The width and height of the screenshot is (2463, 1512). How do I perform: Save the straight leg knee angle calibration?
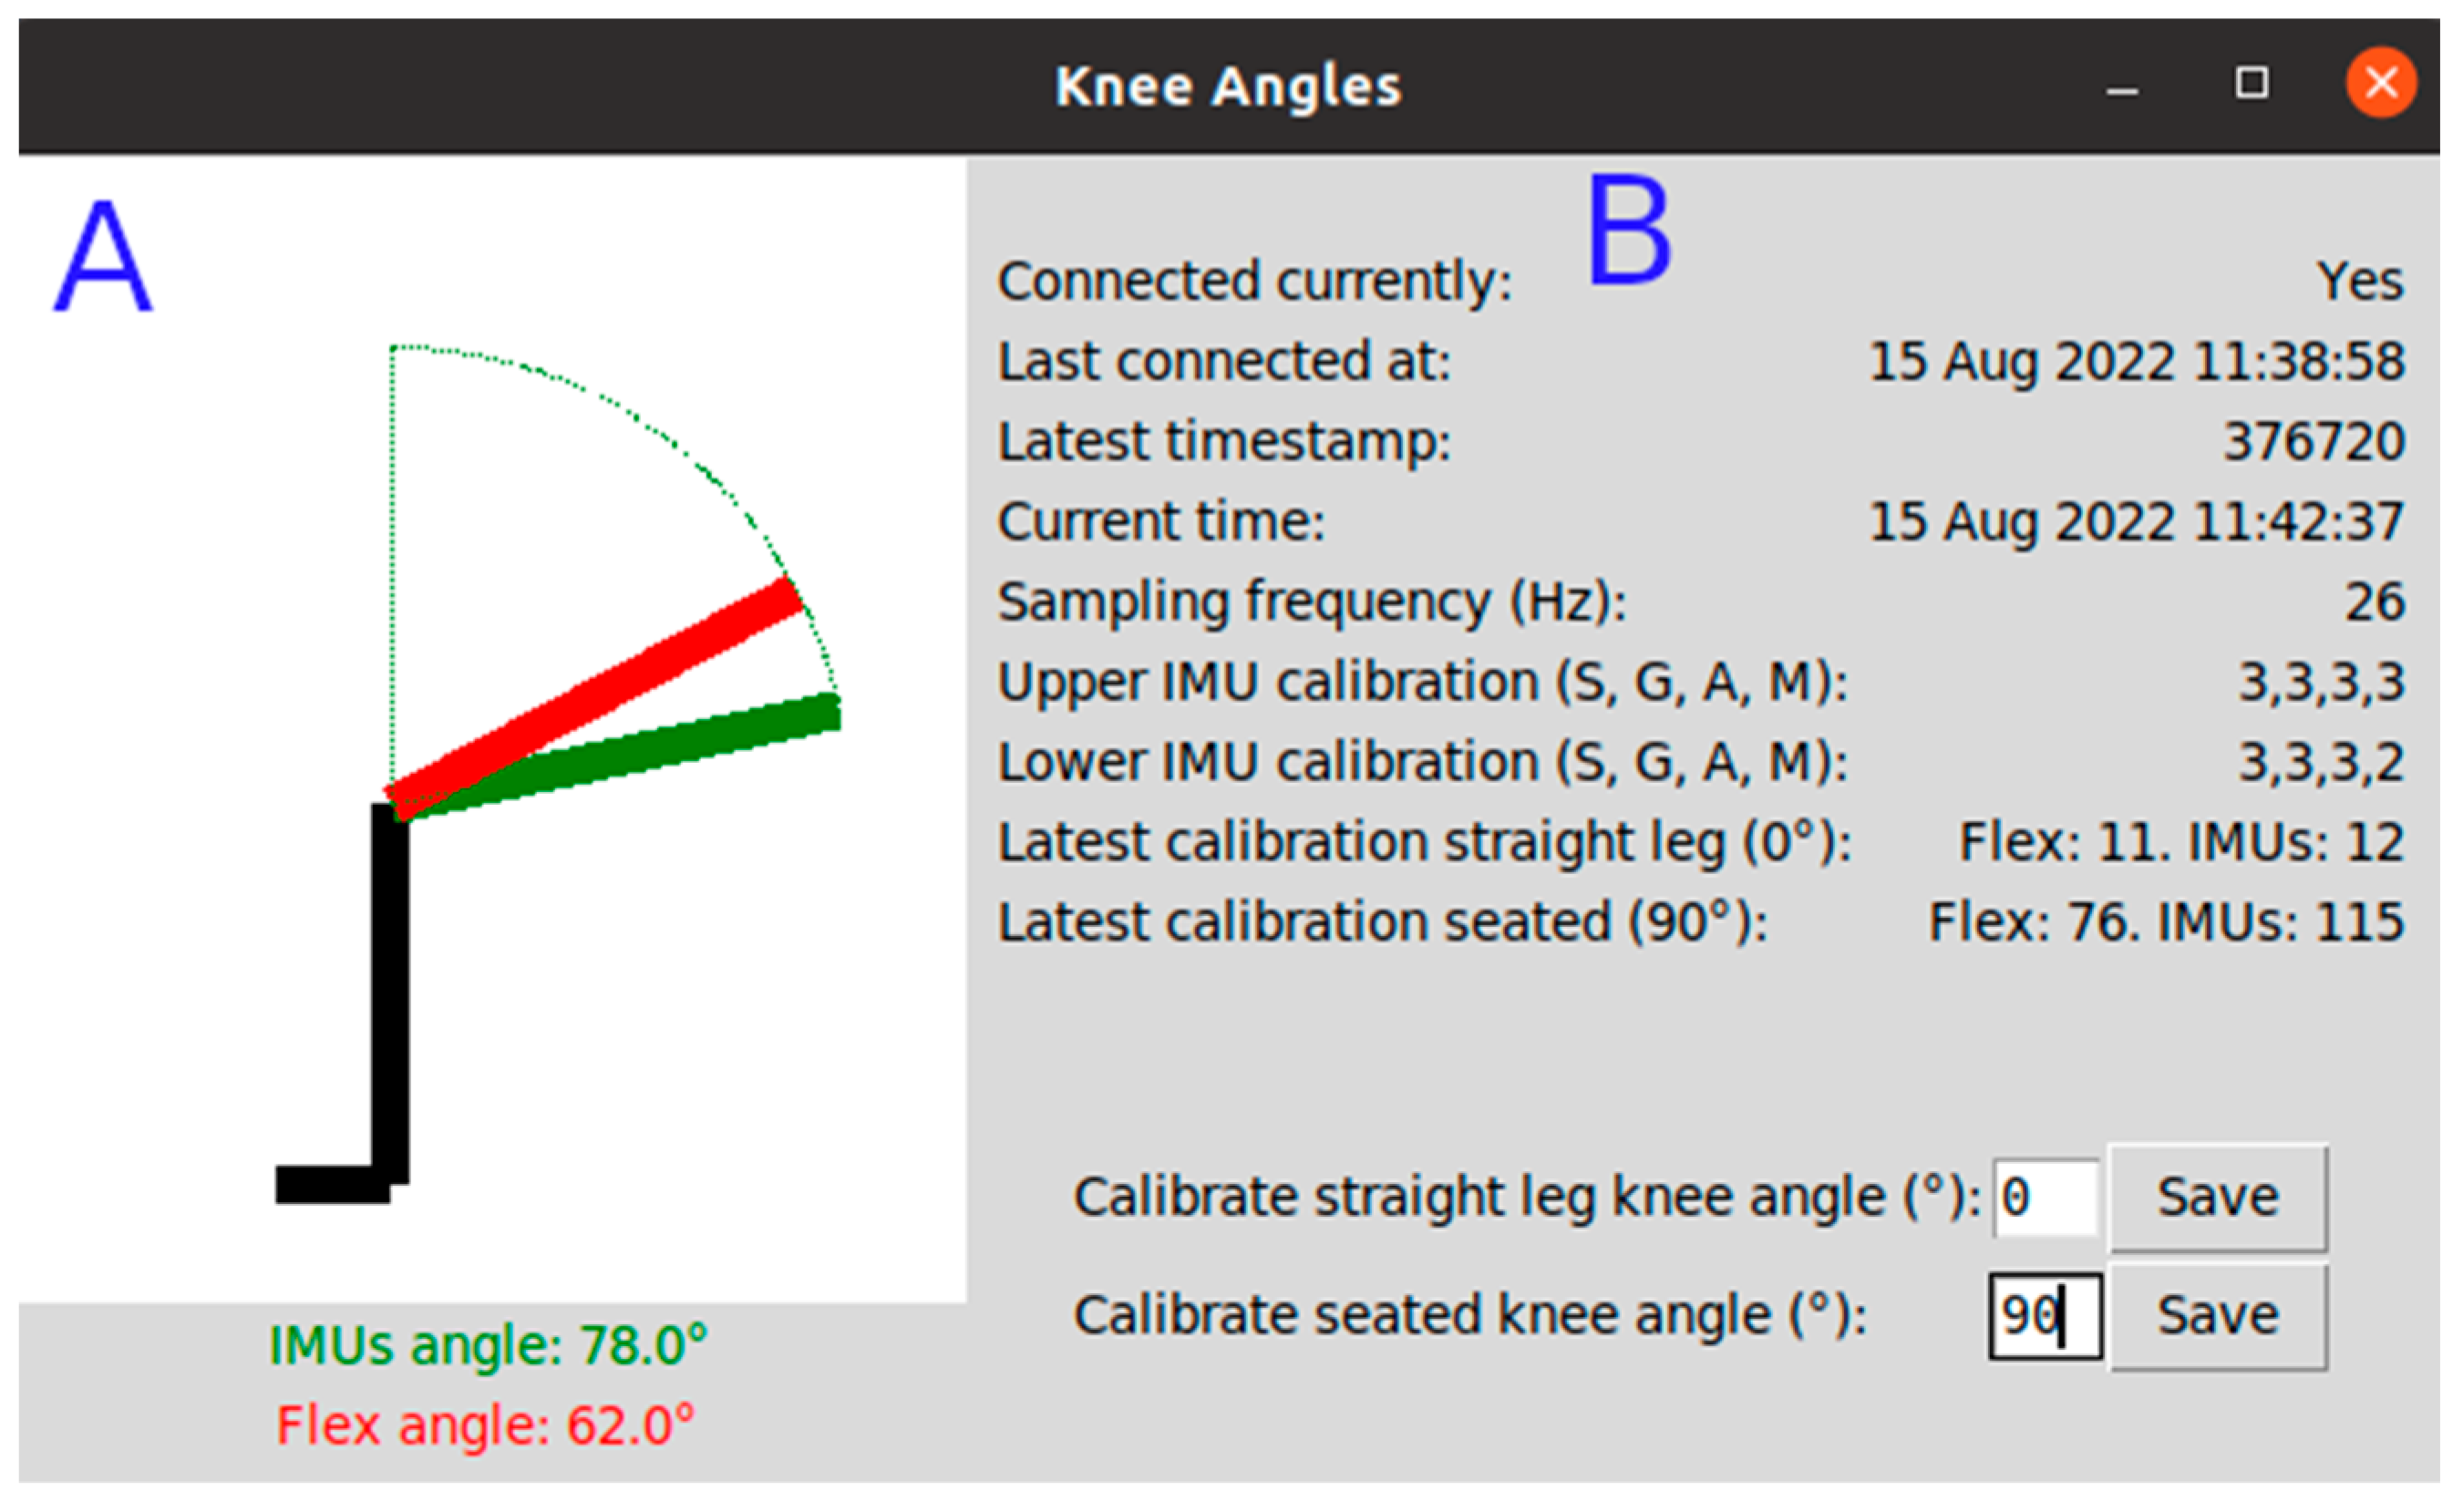(2217, 1197)
